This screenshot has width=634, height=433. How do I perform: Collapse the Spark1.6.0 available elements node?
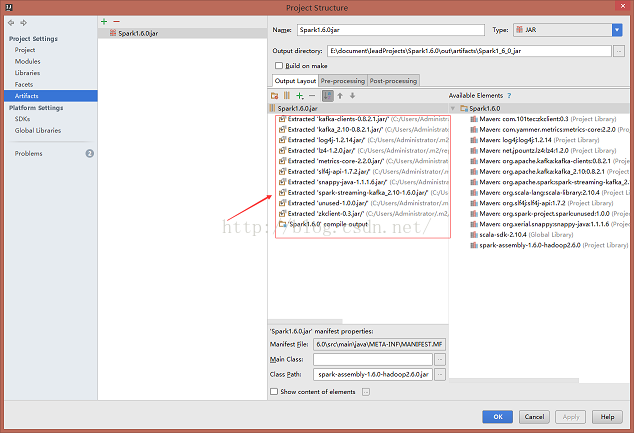click(453, 108)
